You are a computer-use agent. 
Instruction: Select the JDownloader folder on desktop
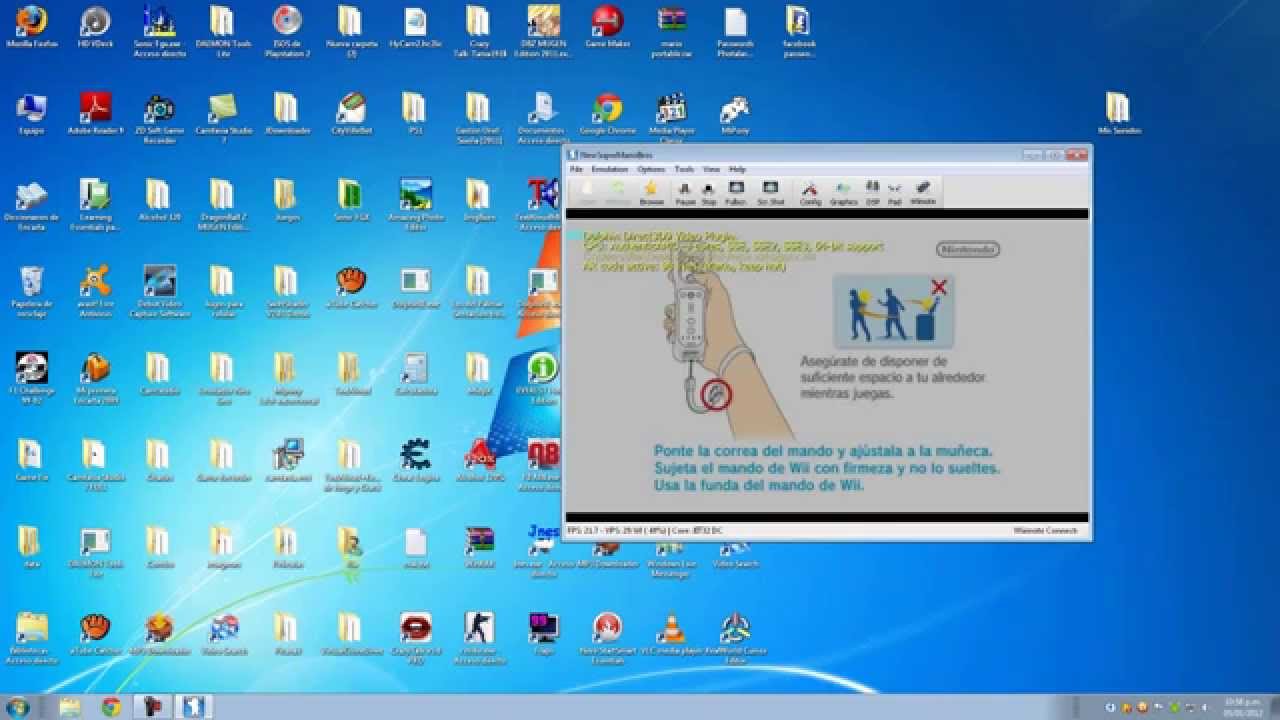click(x=287, y=115)
